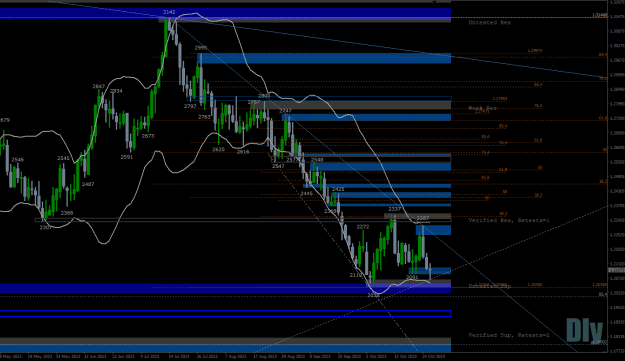Click the '24 Oct 2023' date label

tap(434, 357)
